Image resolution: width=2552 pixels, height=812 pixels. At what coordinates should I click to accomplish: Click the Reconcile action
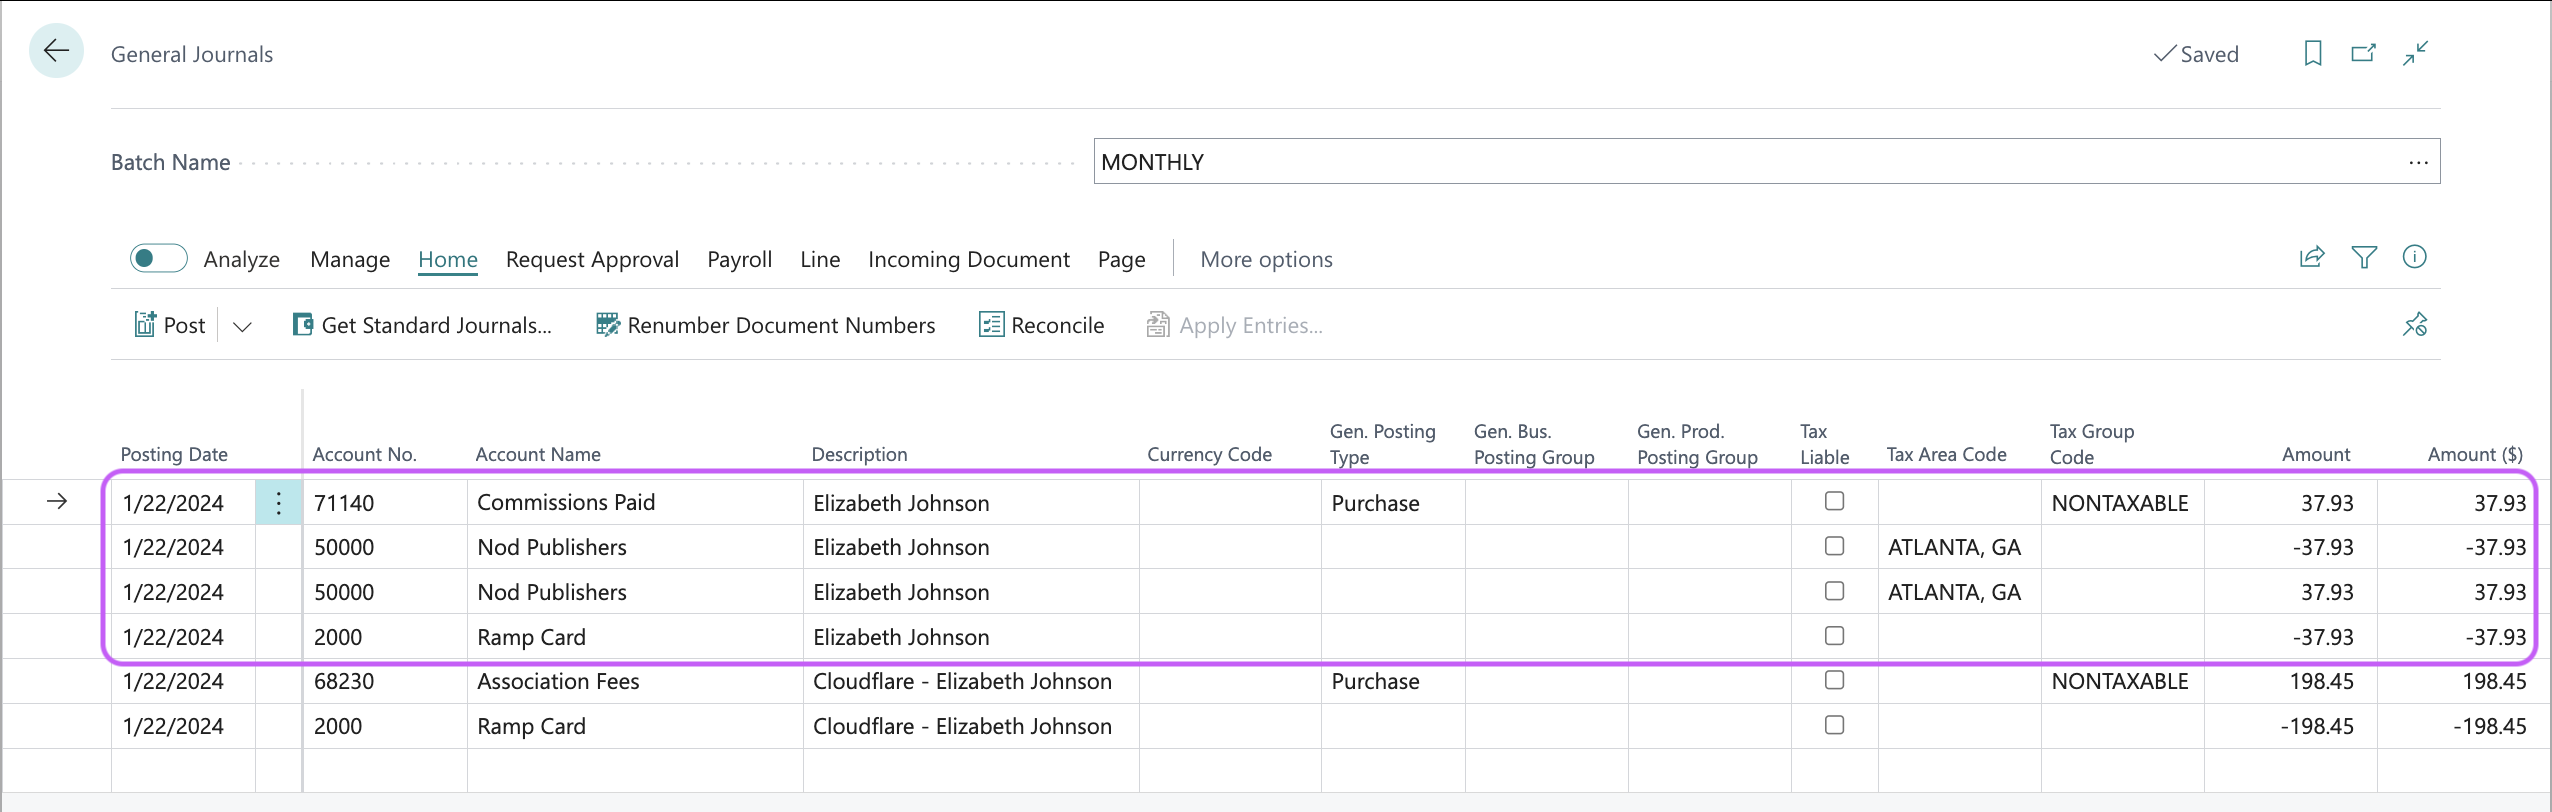tap(1041, 325)
